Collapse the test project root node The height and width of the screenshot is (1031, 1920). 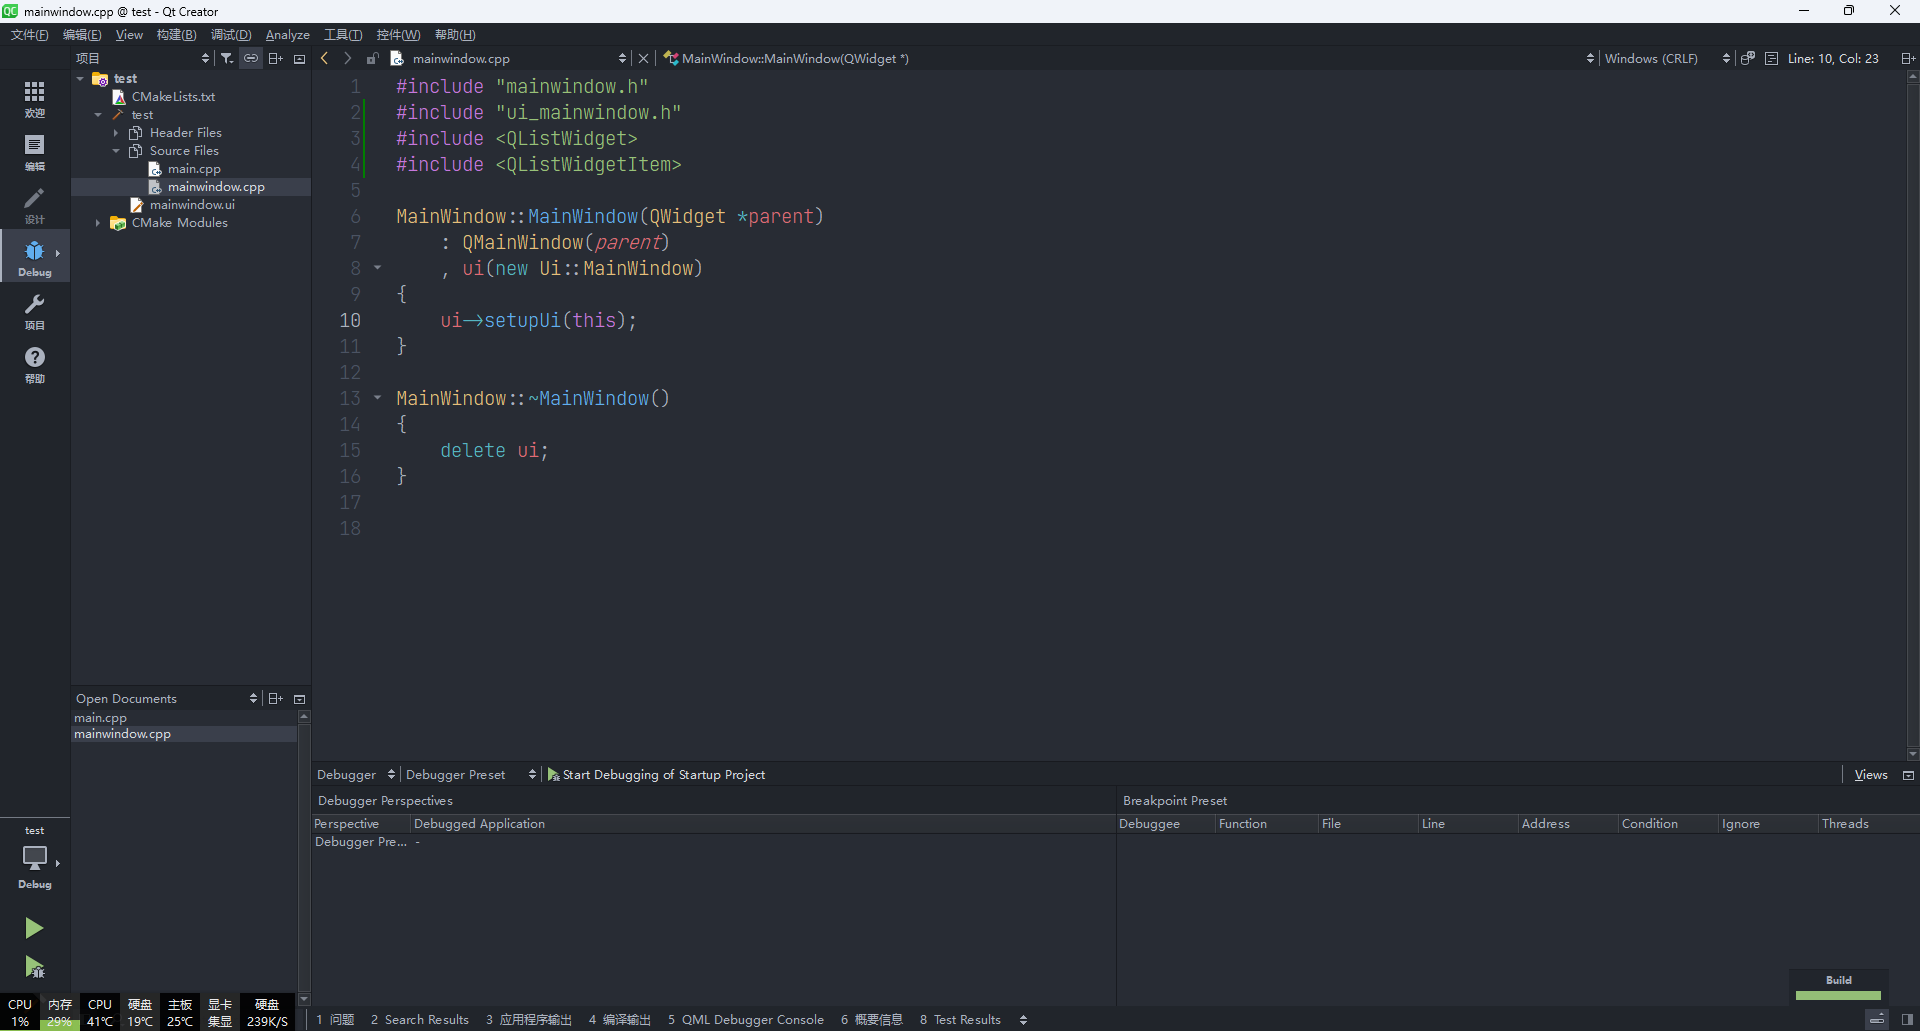point(80,78)
